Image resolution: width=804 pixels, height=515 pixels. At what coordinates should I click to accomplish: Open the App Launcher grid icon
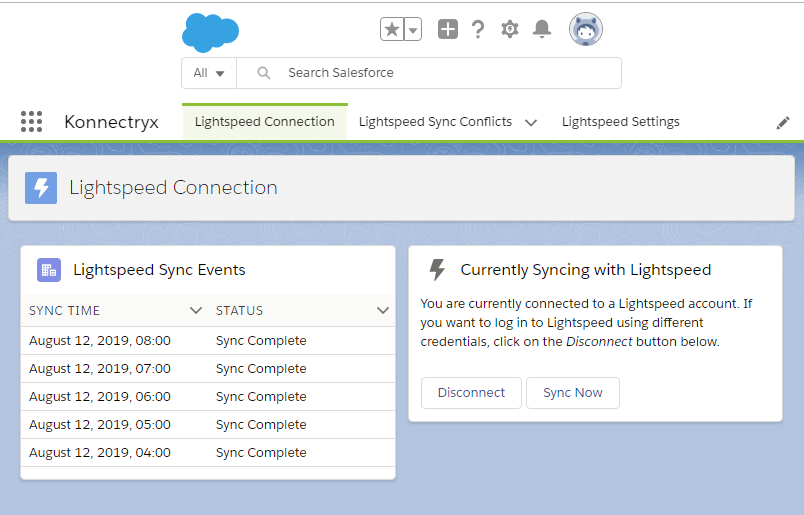point(31,122)
